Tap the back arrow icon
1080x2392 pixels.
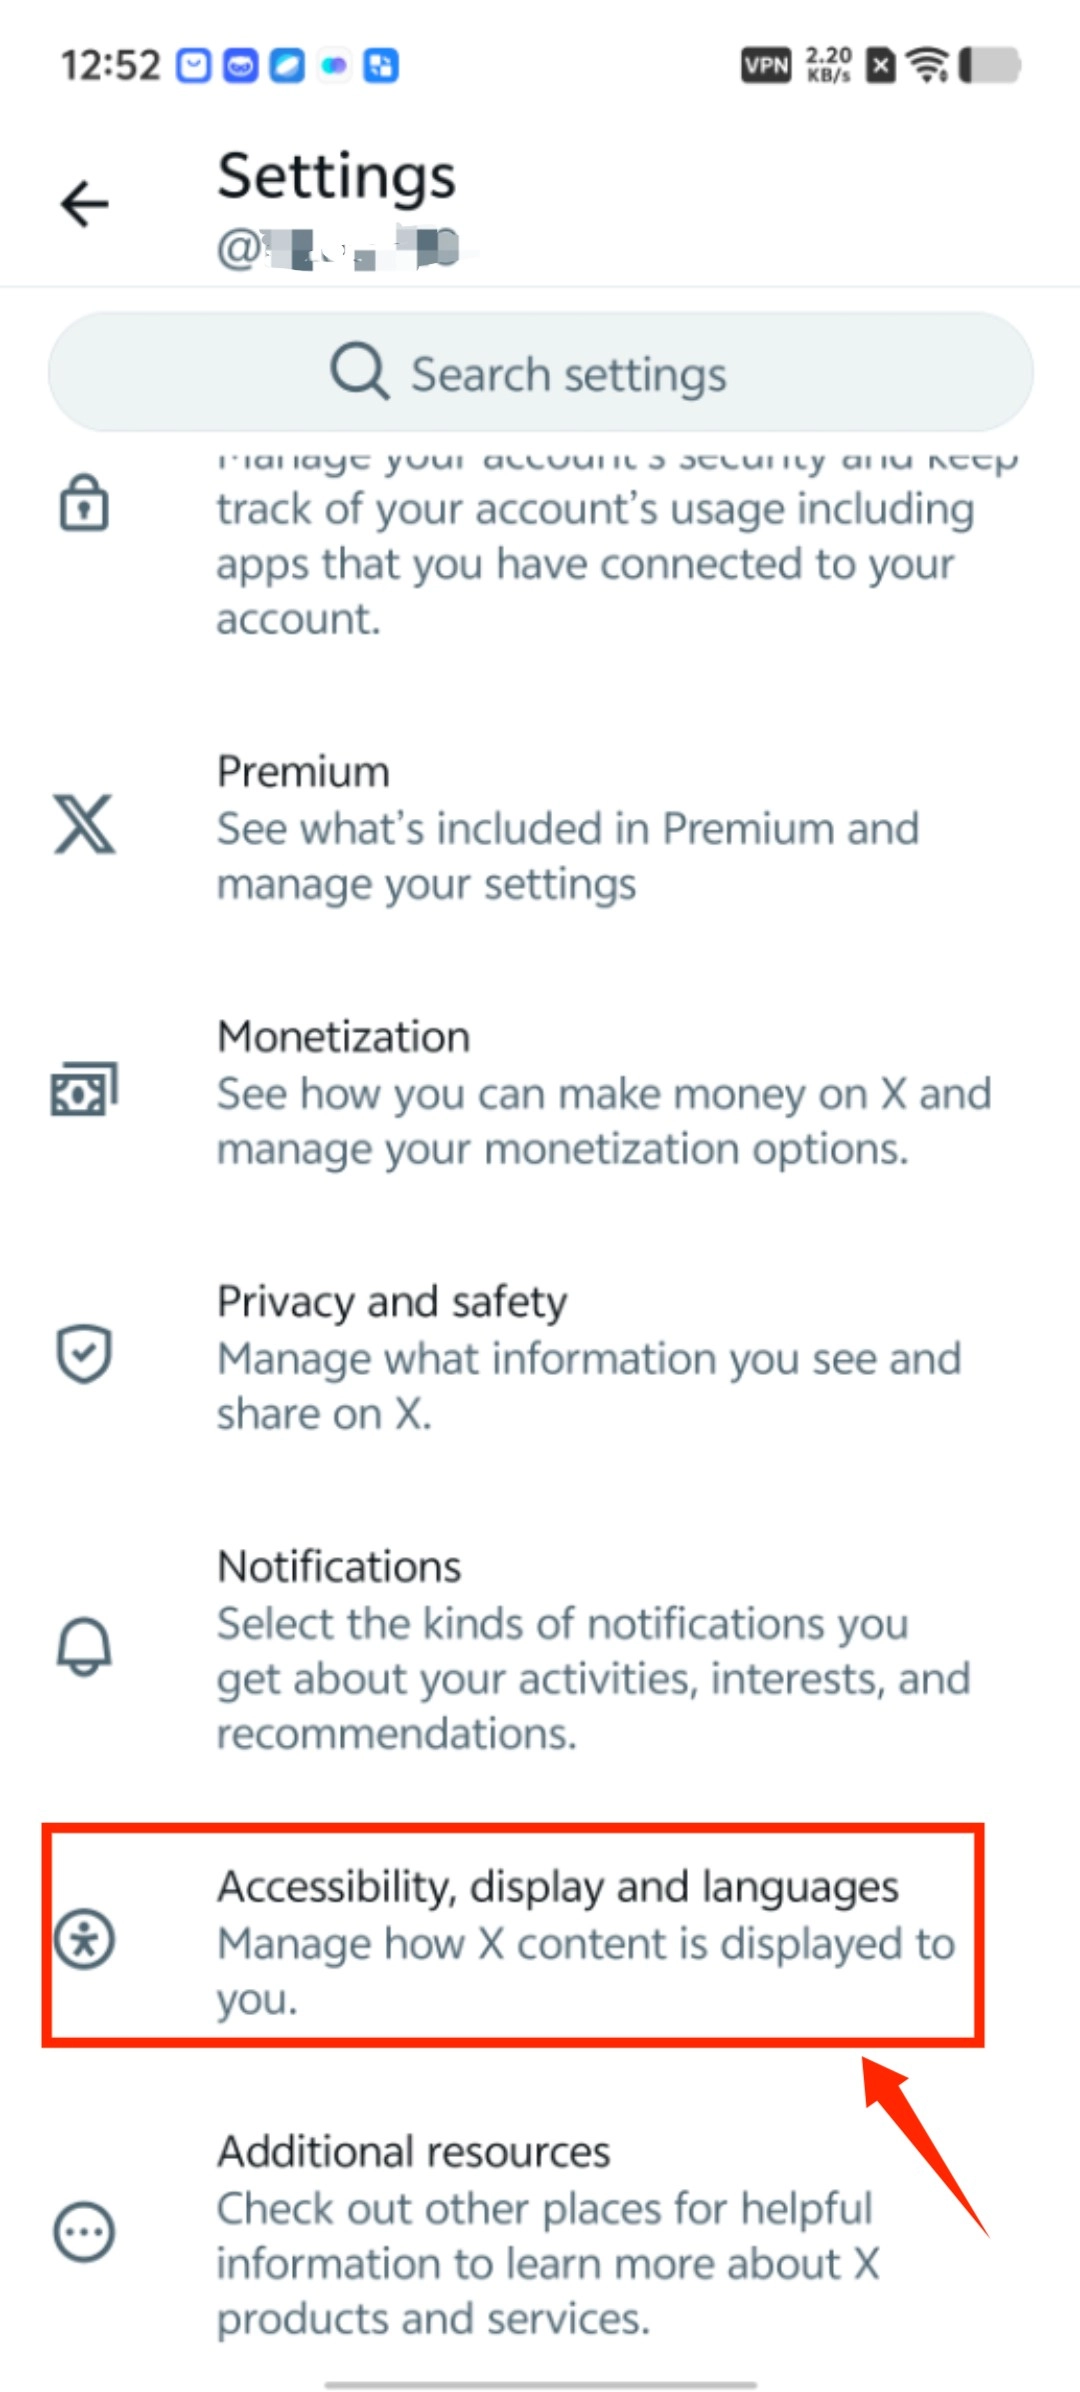pyautogui.click(x=85, y=205)
